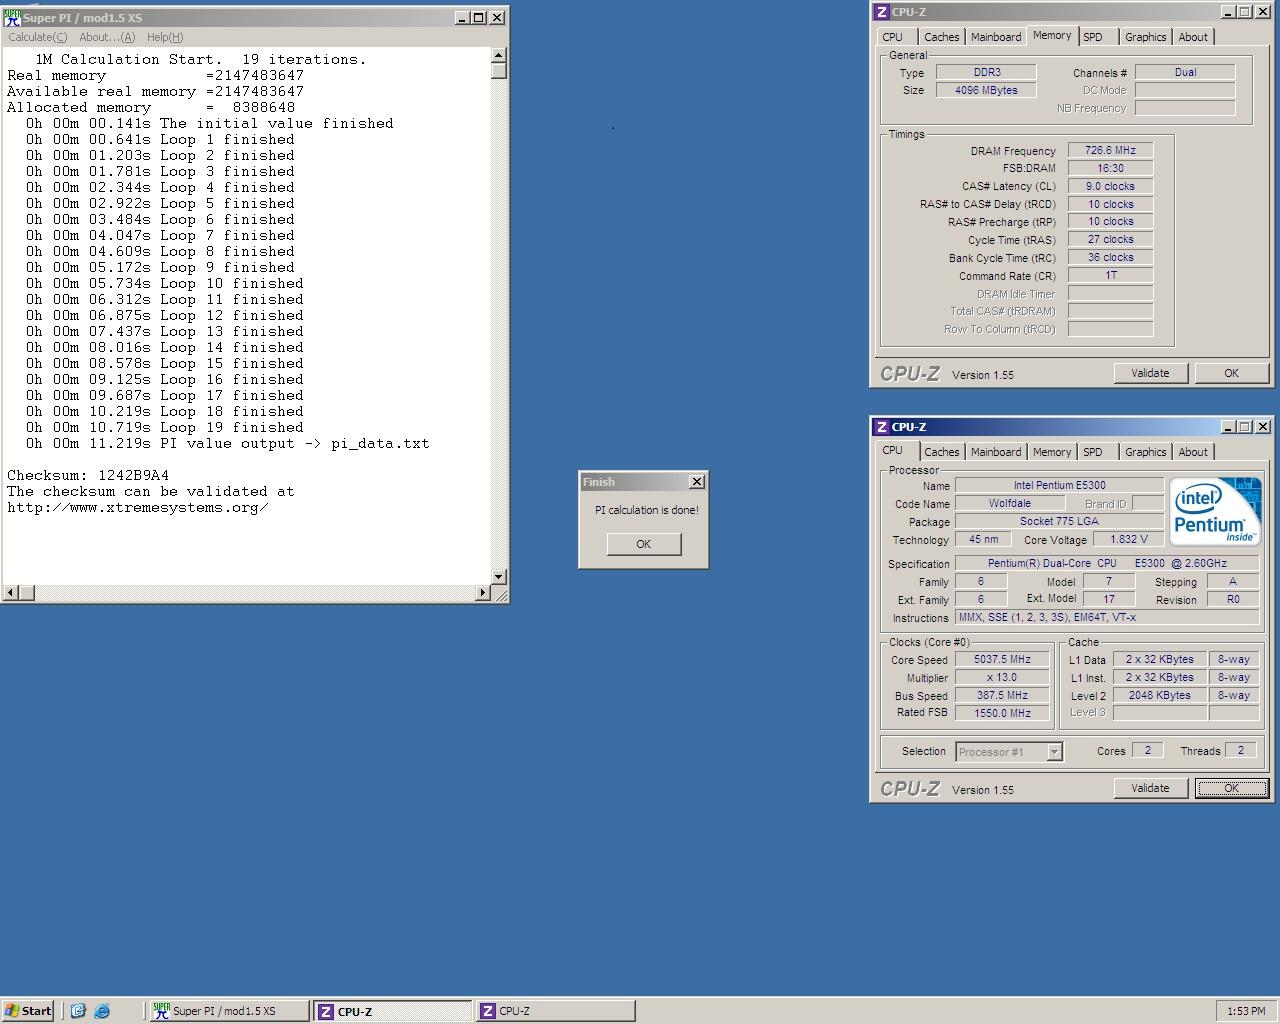1280x1024 pixels.
Task: Click the Rated FSB 1550.0 MHz value
Action: point(1002,713)
